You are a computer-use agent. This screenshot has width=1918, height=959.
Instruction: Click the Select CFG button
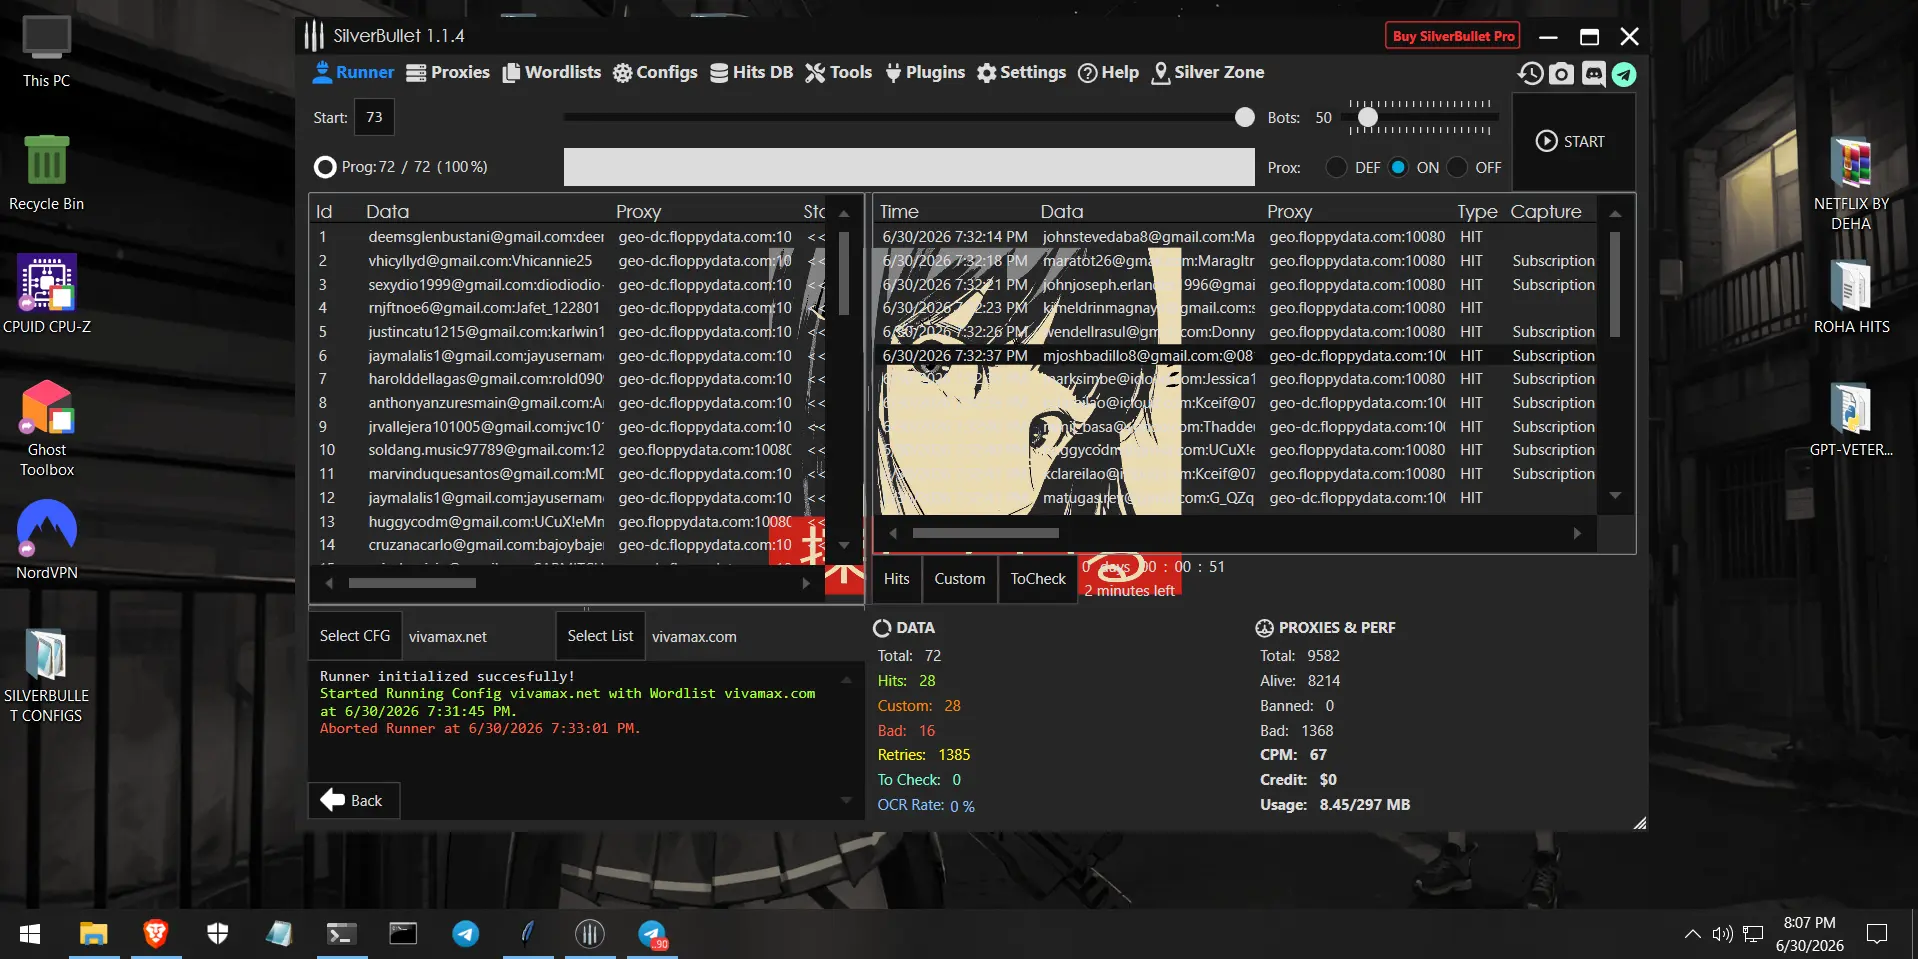point(355,636)
